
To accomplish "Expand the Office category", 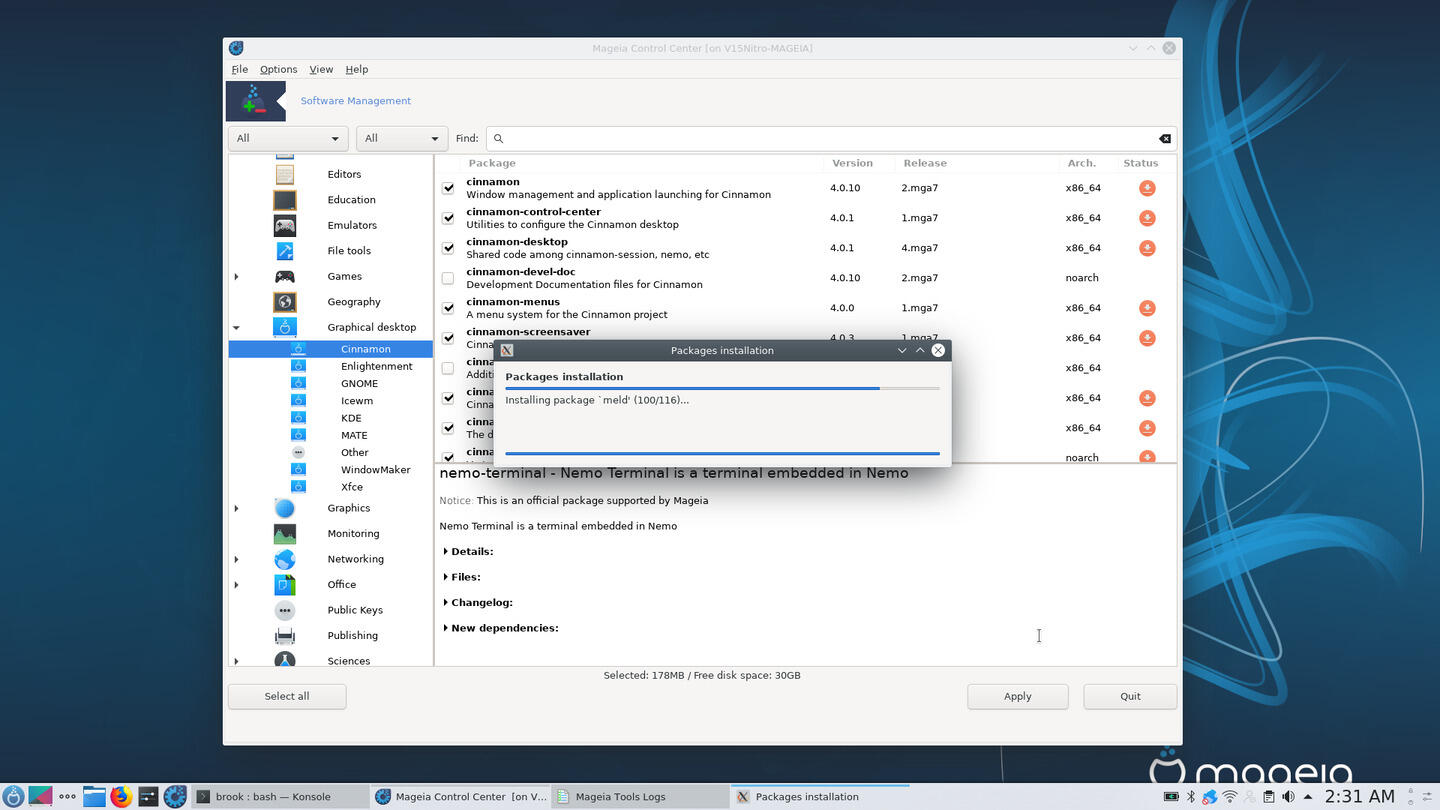I will coord(237,585).
